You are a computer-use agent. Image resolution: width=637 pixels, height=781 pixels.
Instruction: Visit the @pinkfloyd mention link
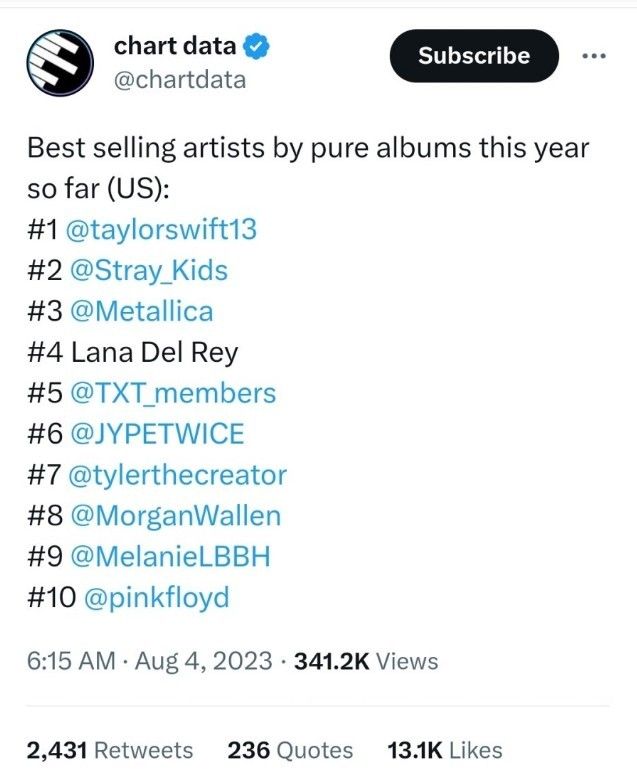(x=155, y=598)
